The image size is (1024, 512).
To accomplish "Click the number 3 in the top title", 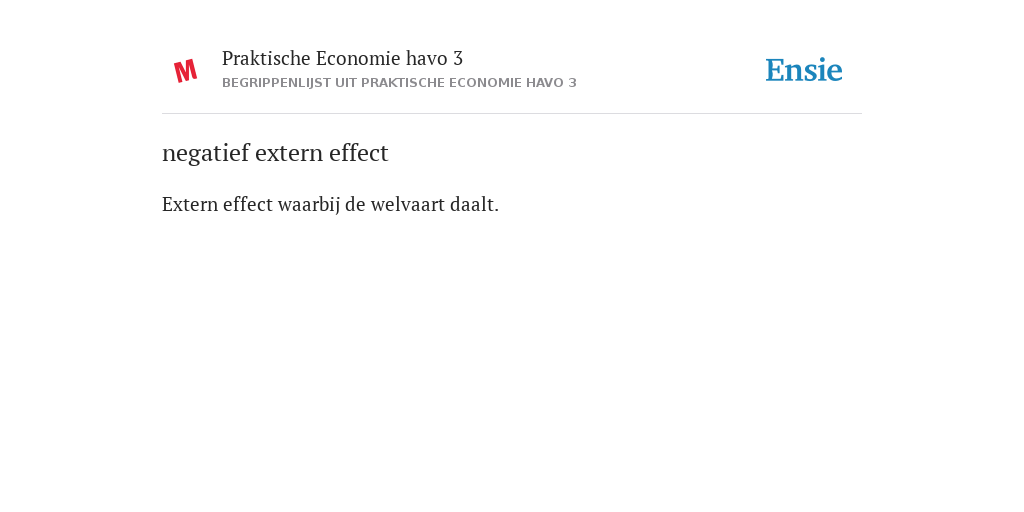I will 458,59.
